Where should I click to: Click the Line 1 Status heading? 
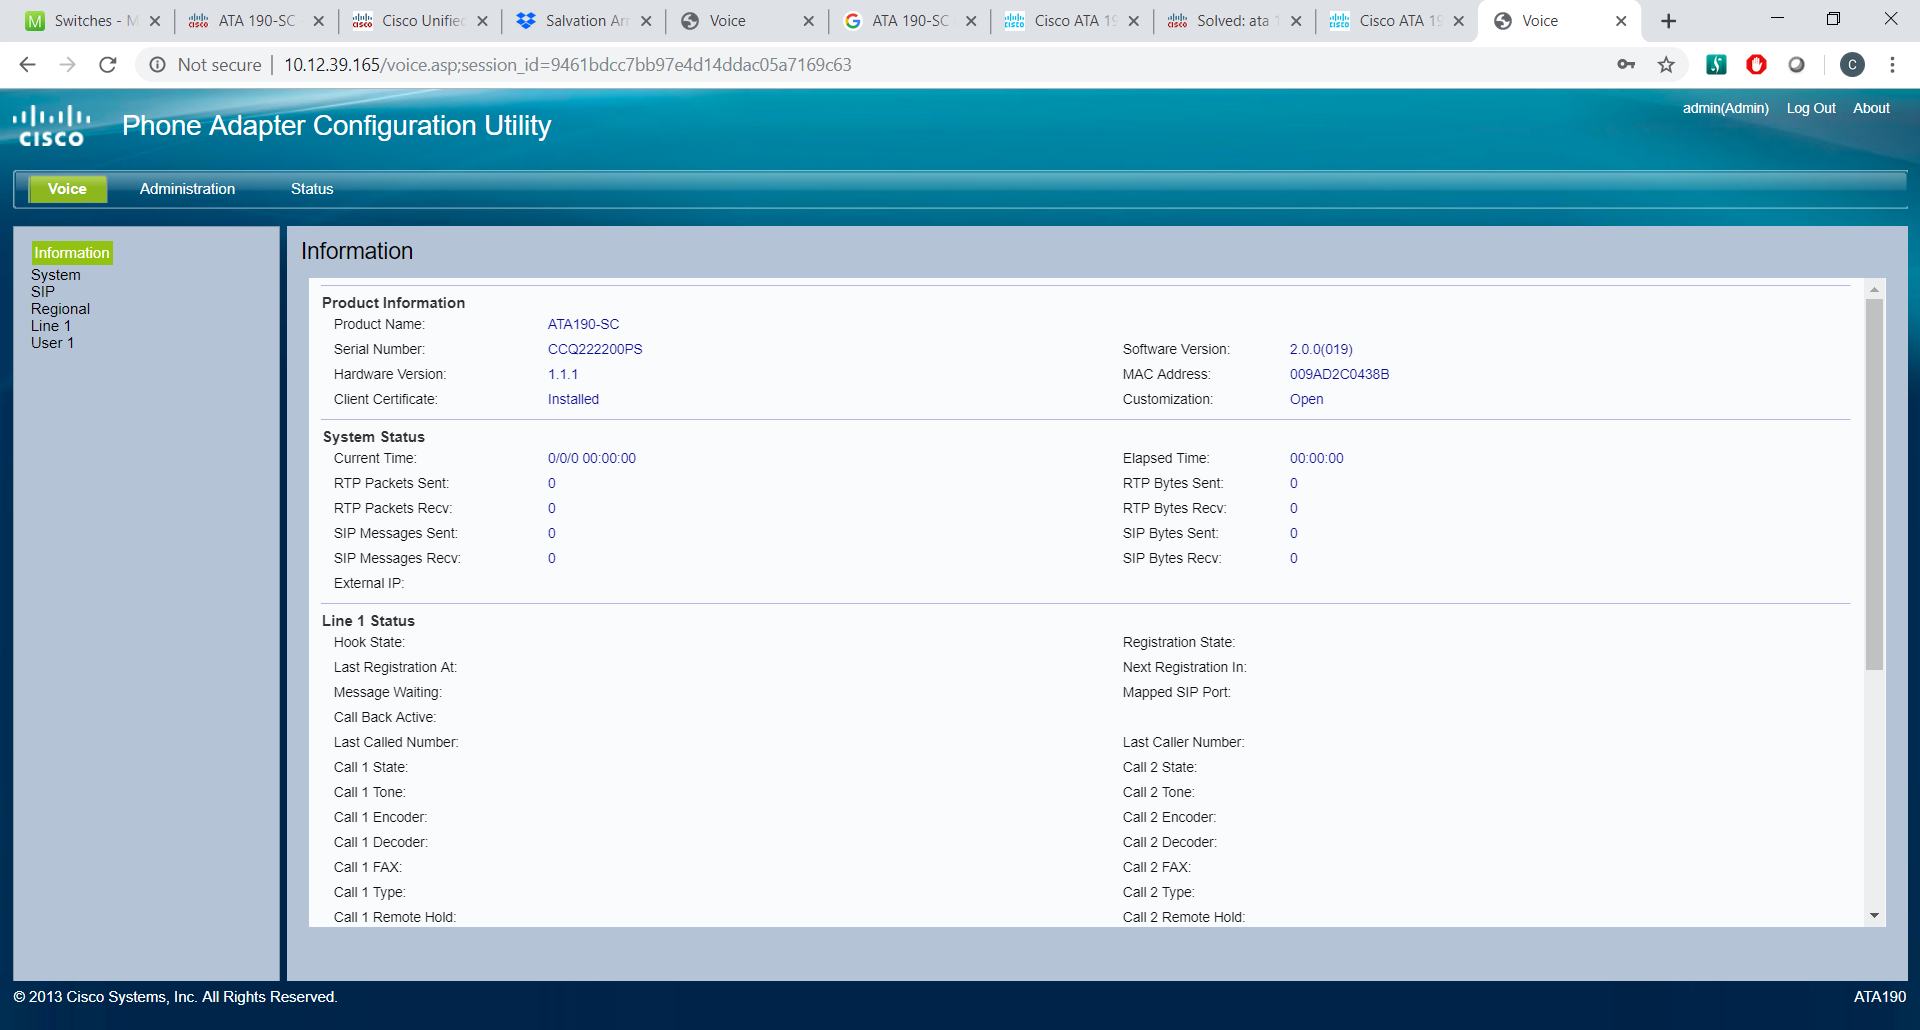click(368, 621)
